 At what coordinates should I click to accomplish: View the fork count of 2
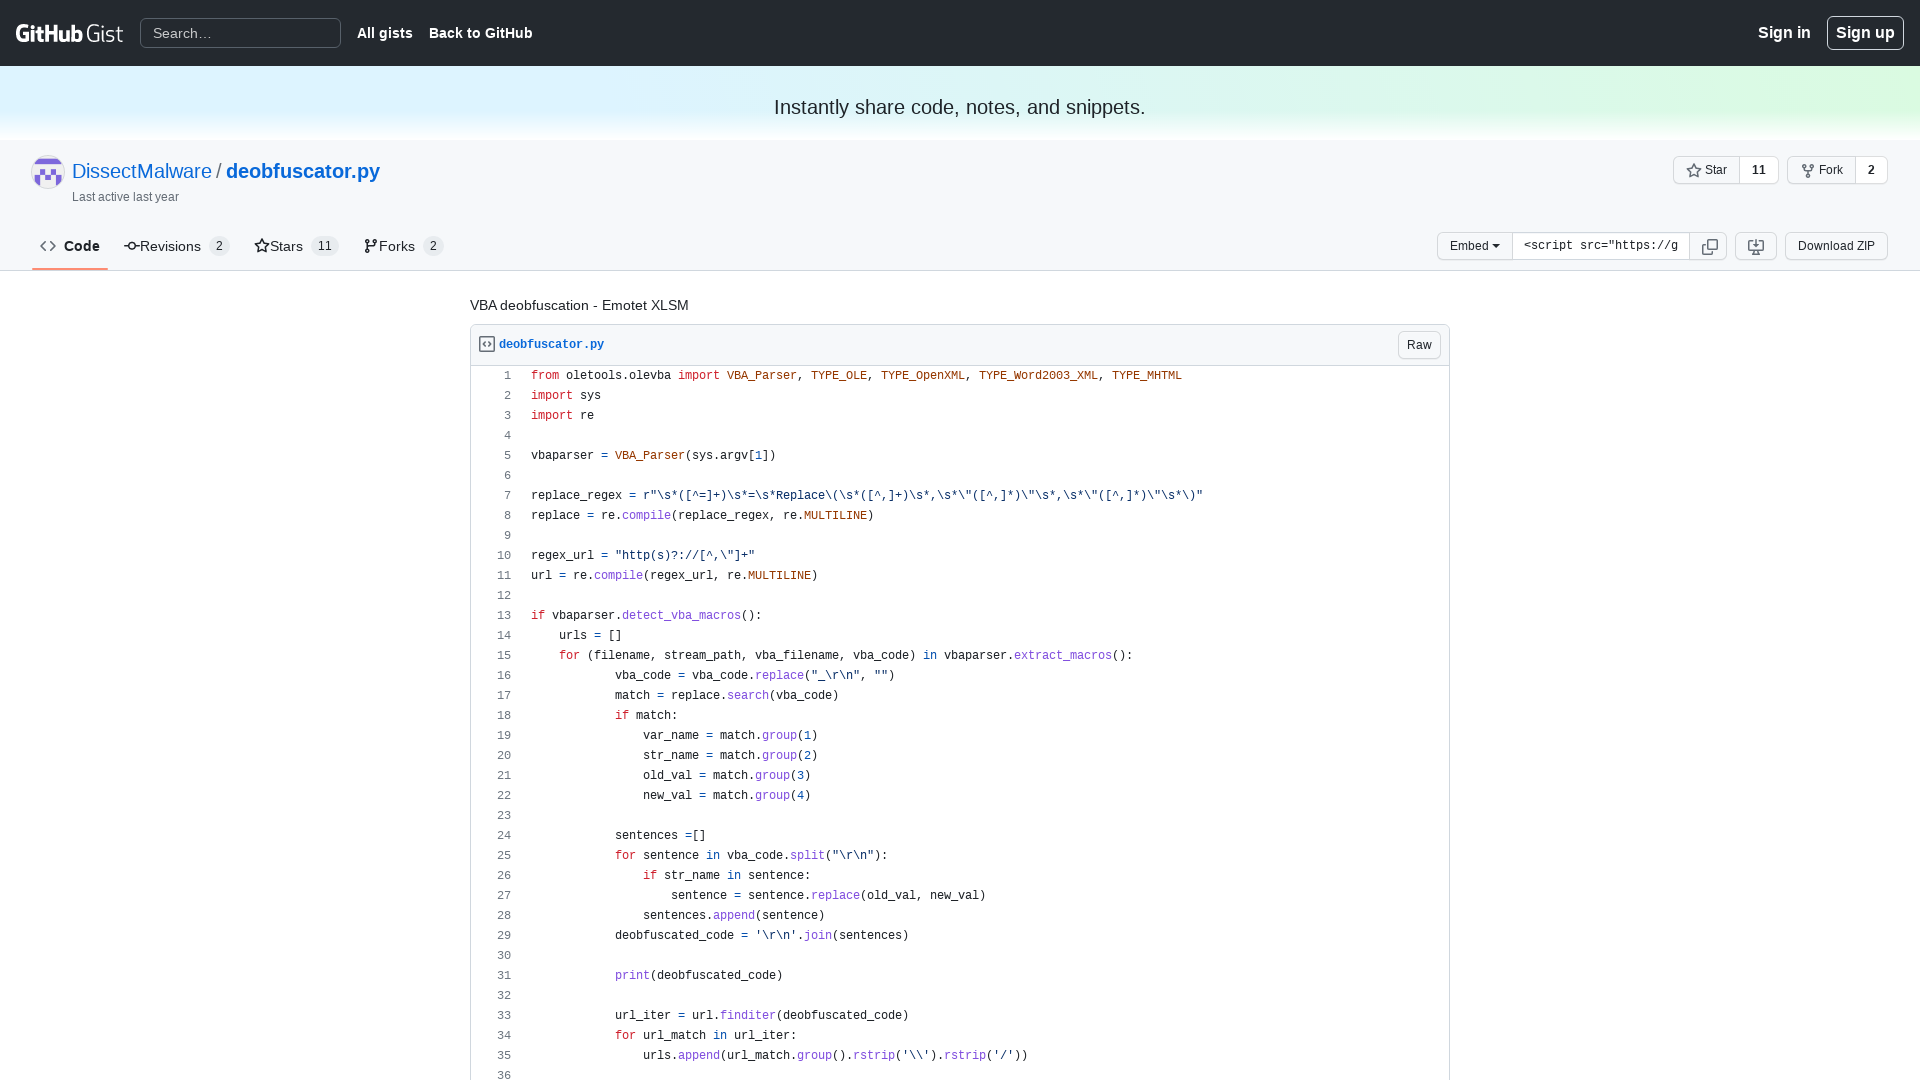1871,170
